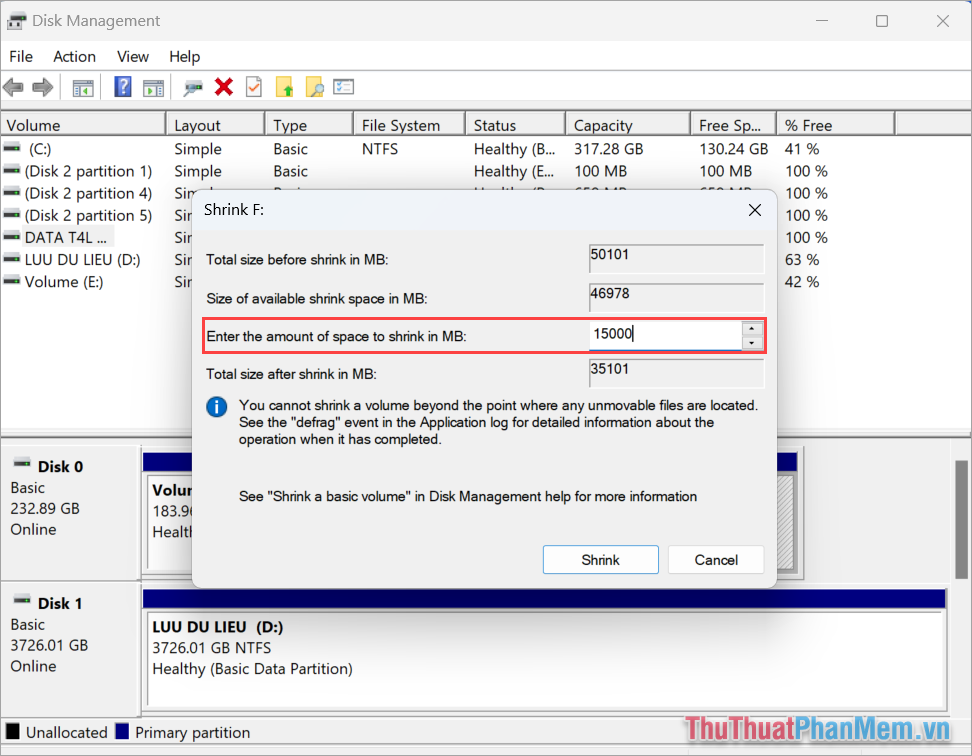Click the Back navigation arrow in the toolbar
The height and width of the screenshot is (756, 972).
click(x=13, y=87)
